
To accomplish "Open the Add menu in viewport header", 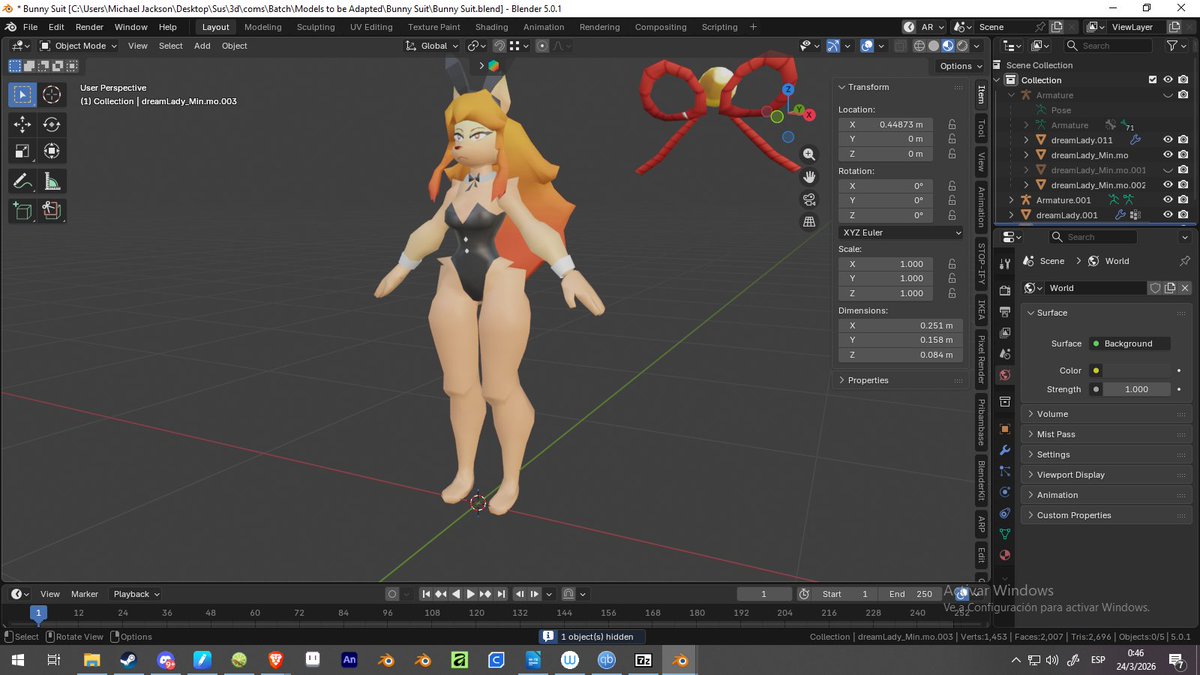I will [x=202, y=45].
